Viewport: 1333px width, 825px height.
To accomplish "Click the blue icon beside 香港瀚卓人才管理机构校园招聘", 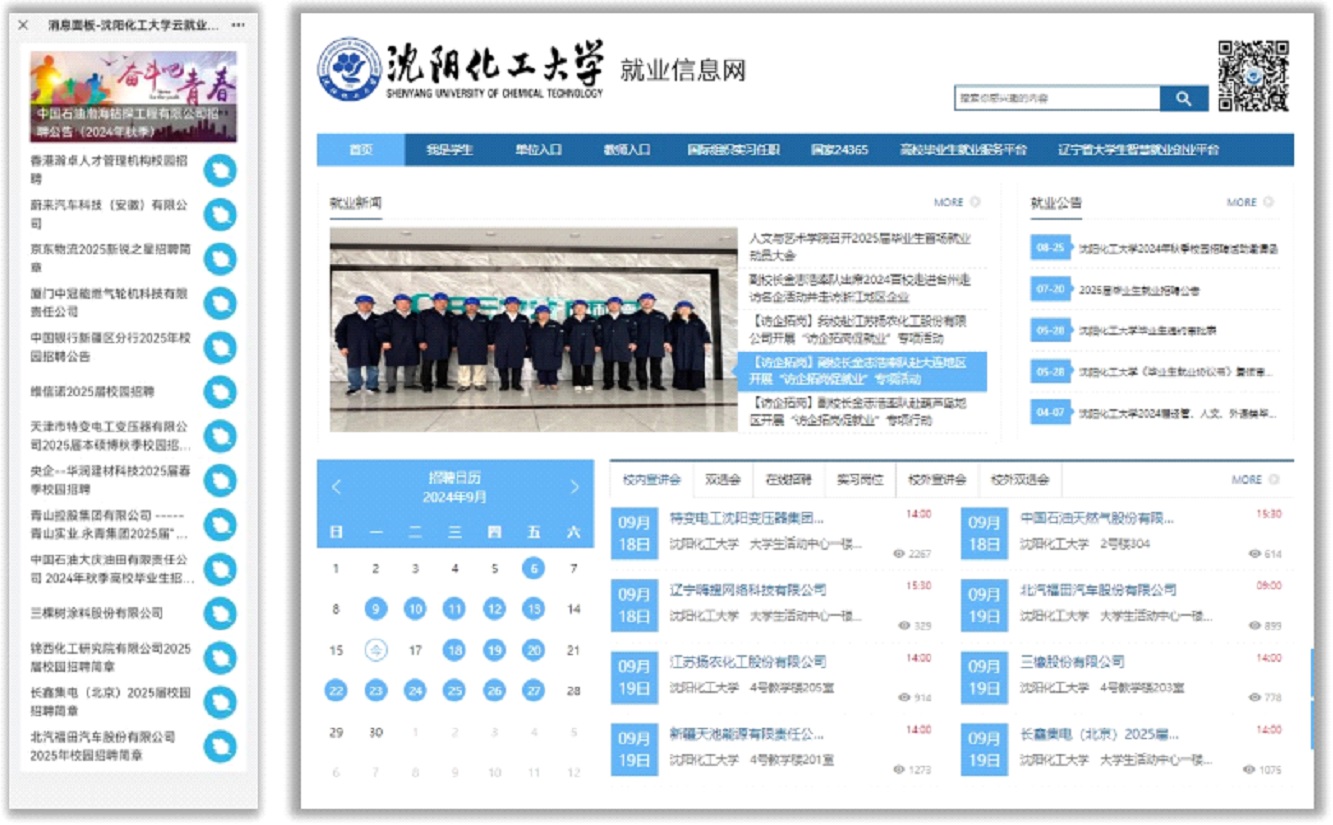I will coord(220,171).
